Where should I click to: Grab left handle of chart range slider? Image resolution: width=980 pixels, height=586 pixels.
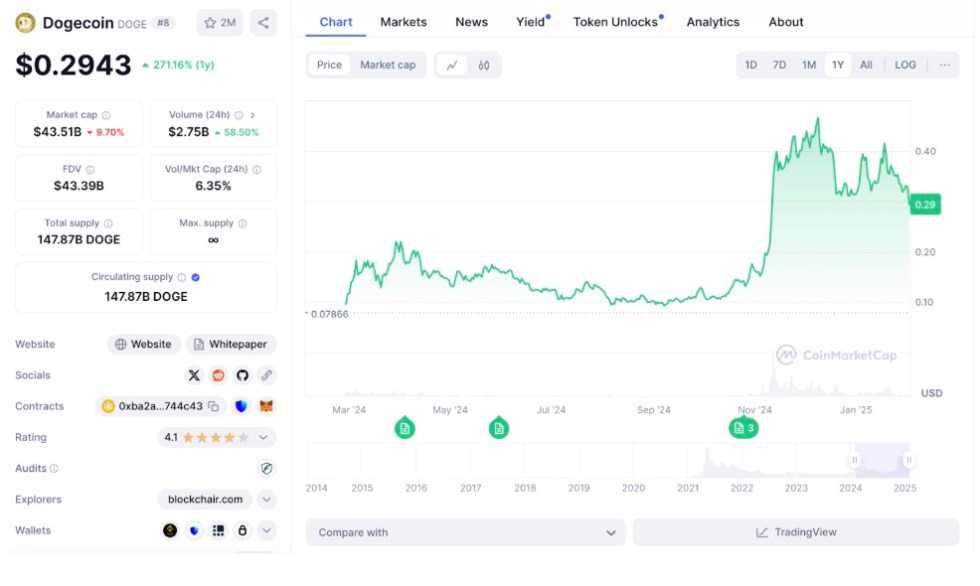click(854, 460)
